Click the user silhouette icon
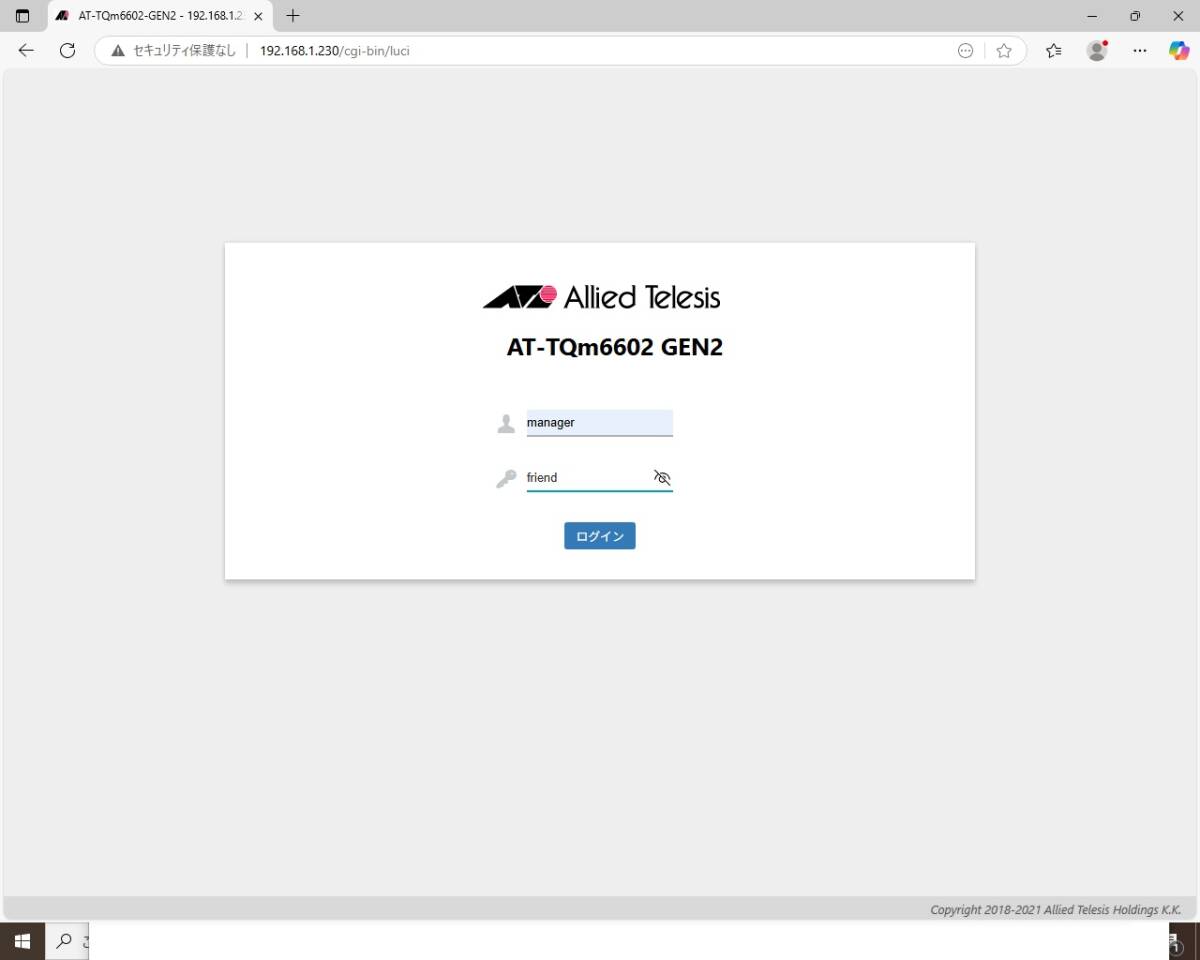 506,424
